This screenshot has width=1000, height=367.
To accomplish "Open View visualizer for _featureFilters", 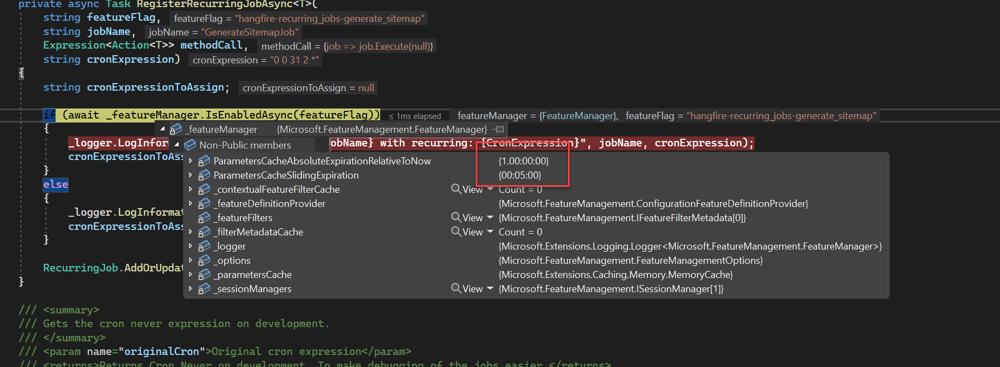I will click(x=467, y=218).
